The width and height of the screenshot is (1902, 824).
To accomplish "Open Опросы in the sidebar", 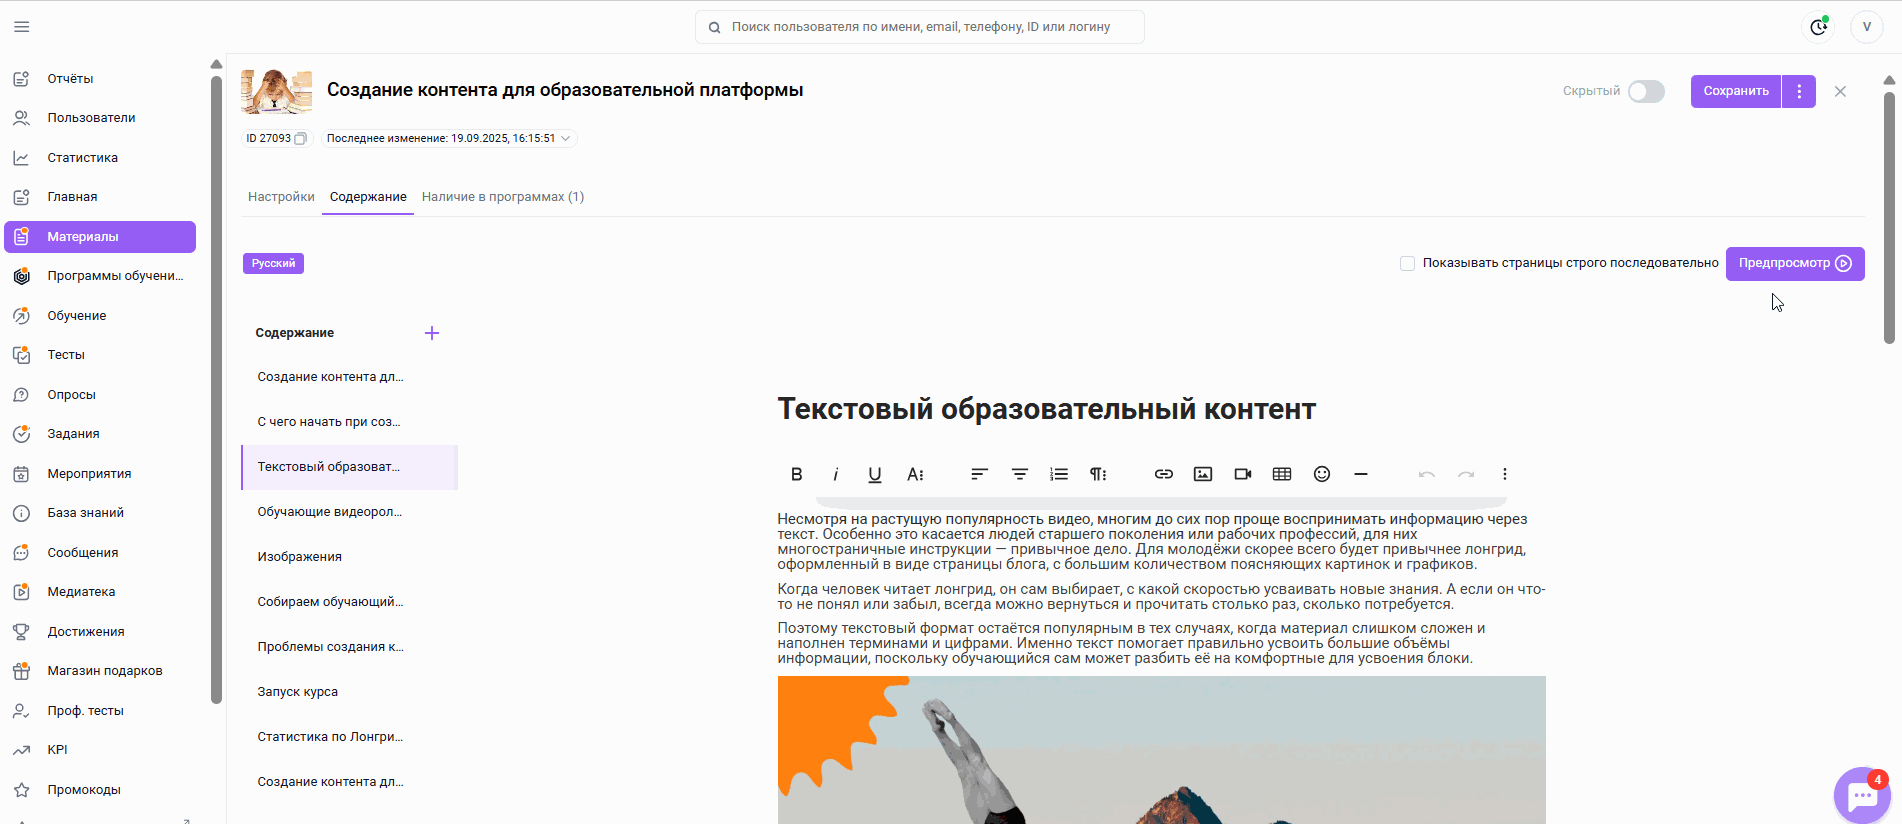I will click(x=100, y=395).
